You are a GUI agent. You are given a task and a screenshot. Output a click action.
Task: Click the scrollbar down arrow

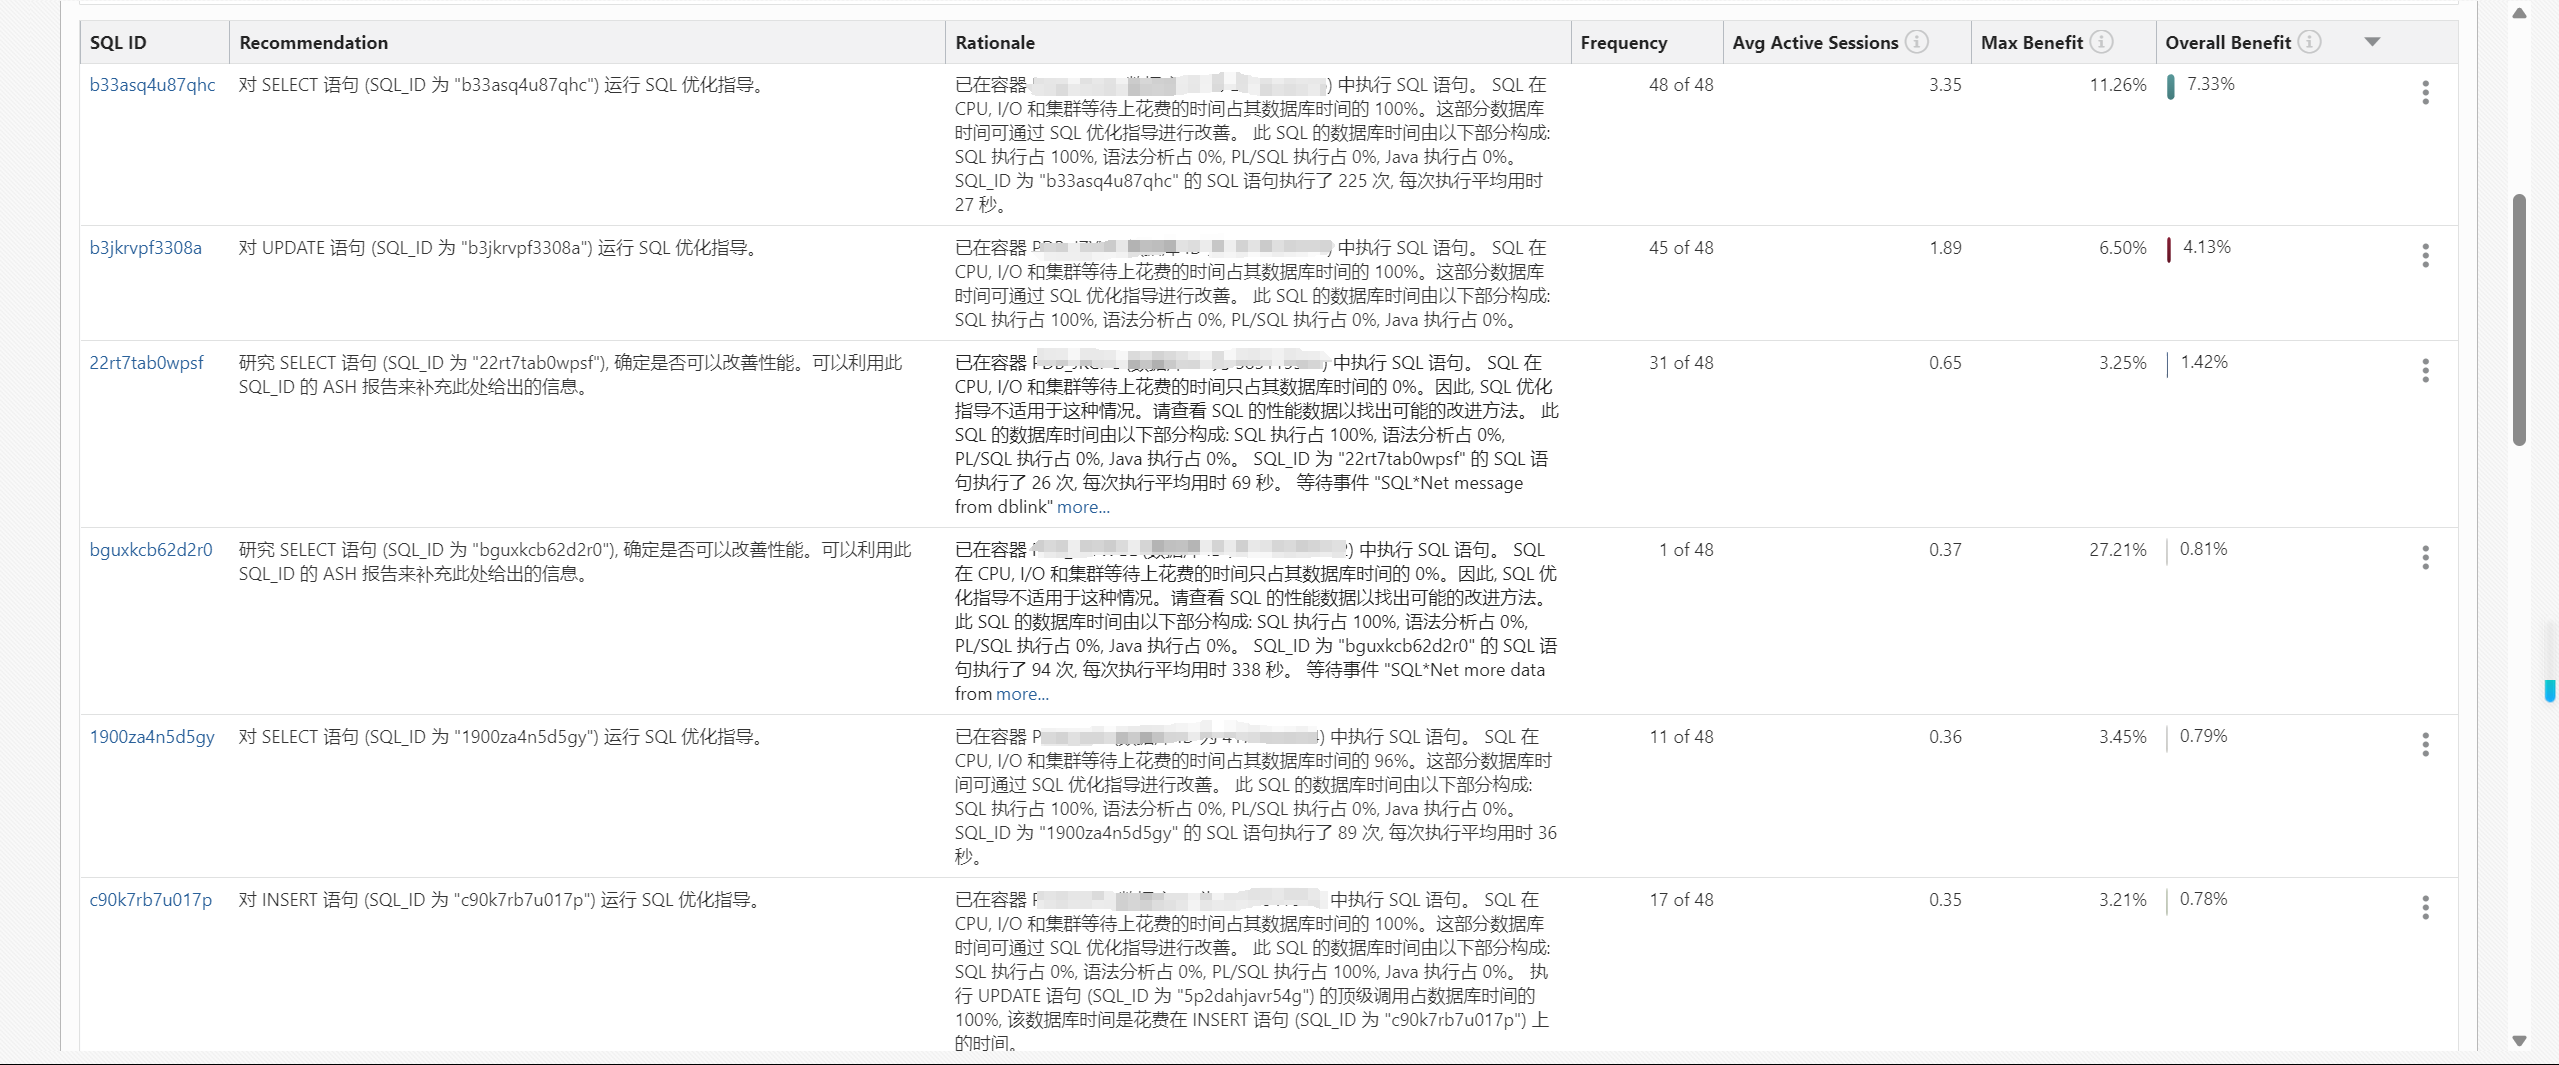[x=2519, y=1041]
